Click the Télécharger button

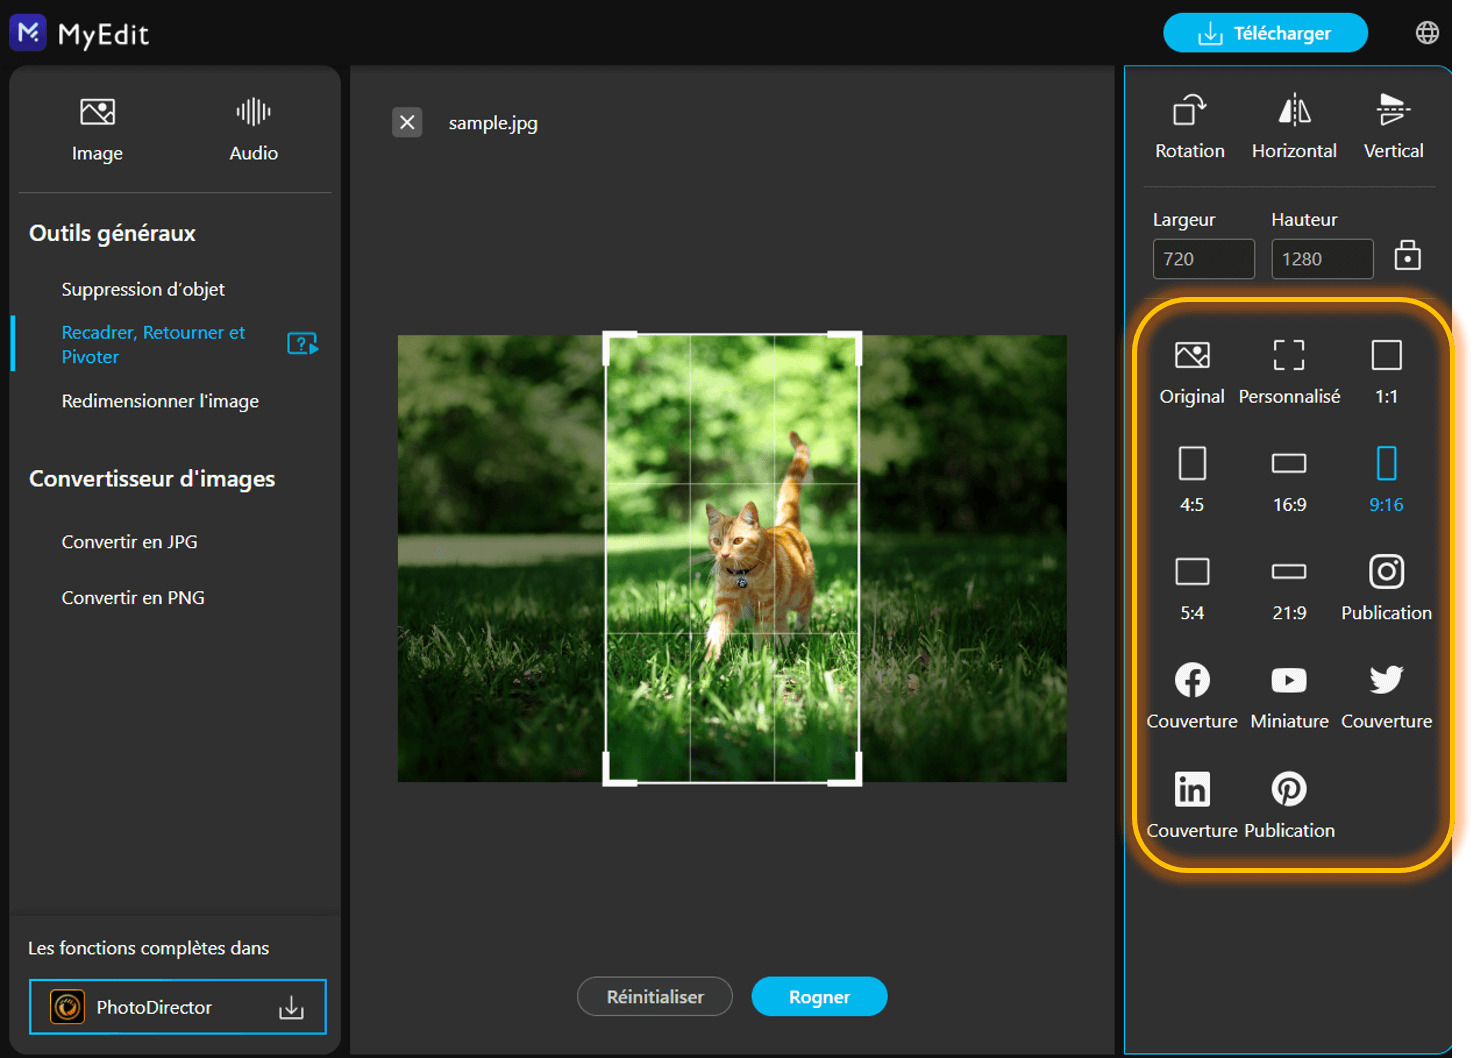(1265, 33)
